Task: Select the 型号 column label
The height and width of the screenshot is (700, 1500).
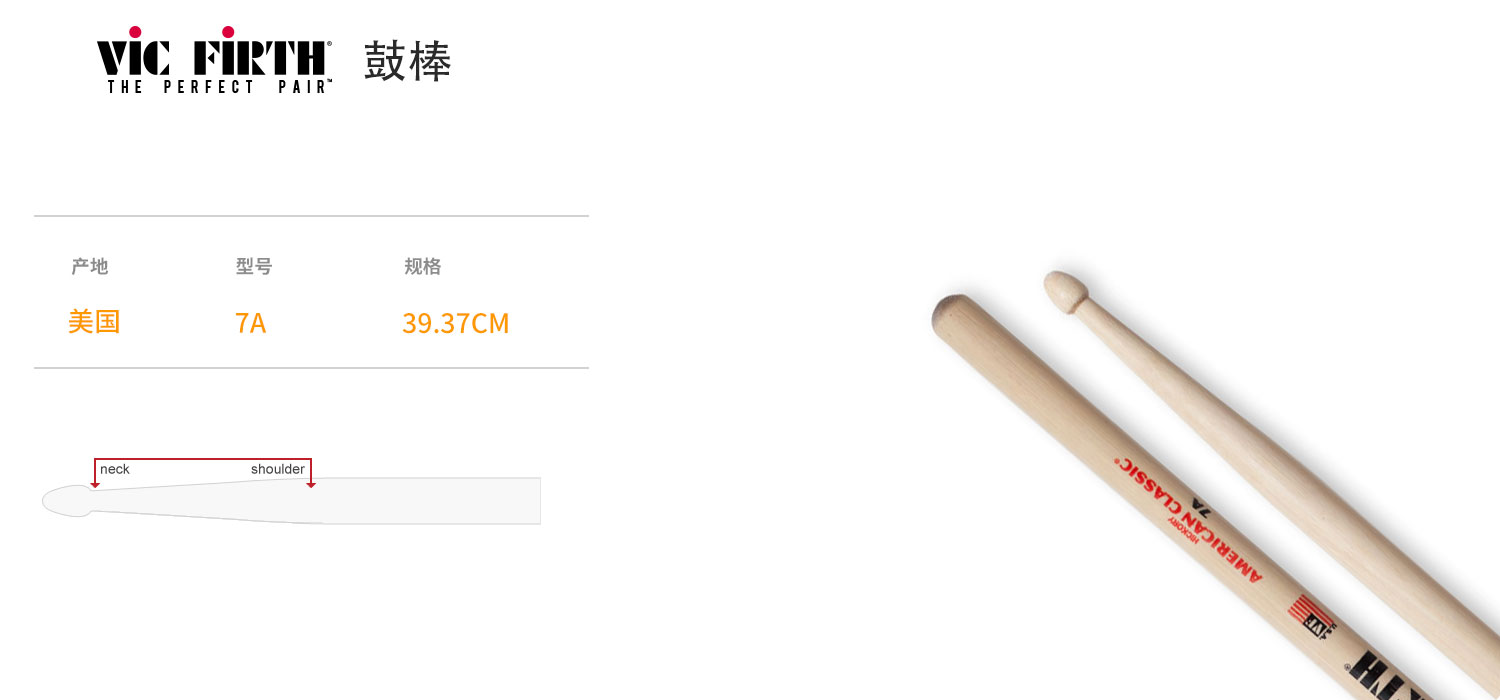Action: 254,266
